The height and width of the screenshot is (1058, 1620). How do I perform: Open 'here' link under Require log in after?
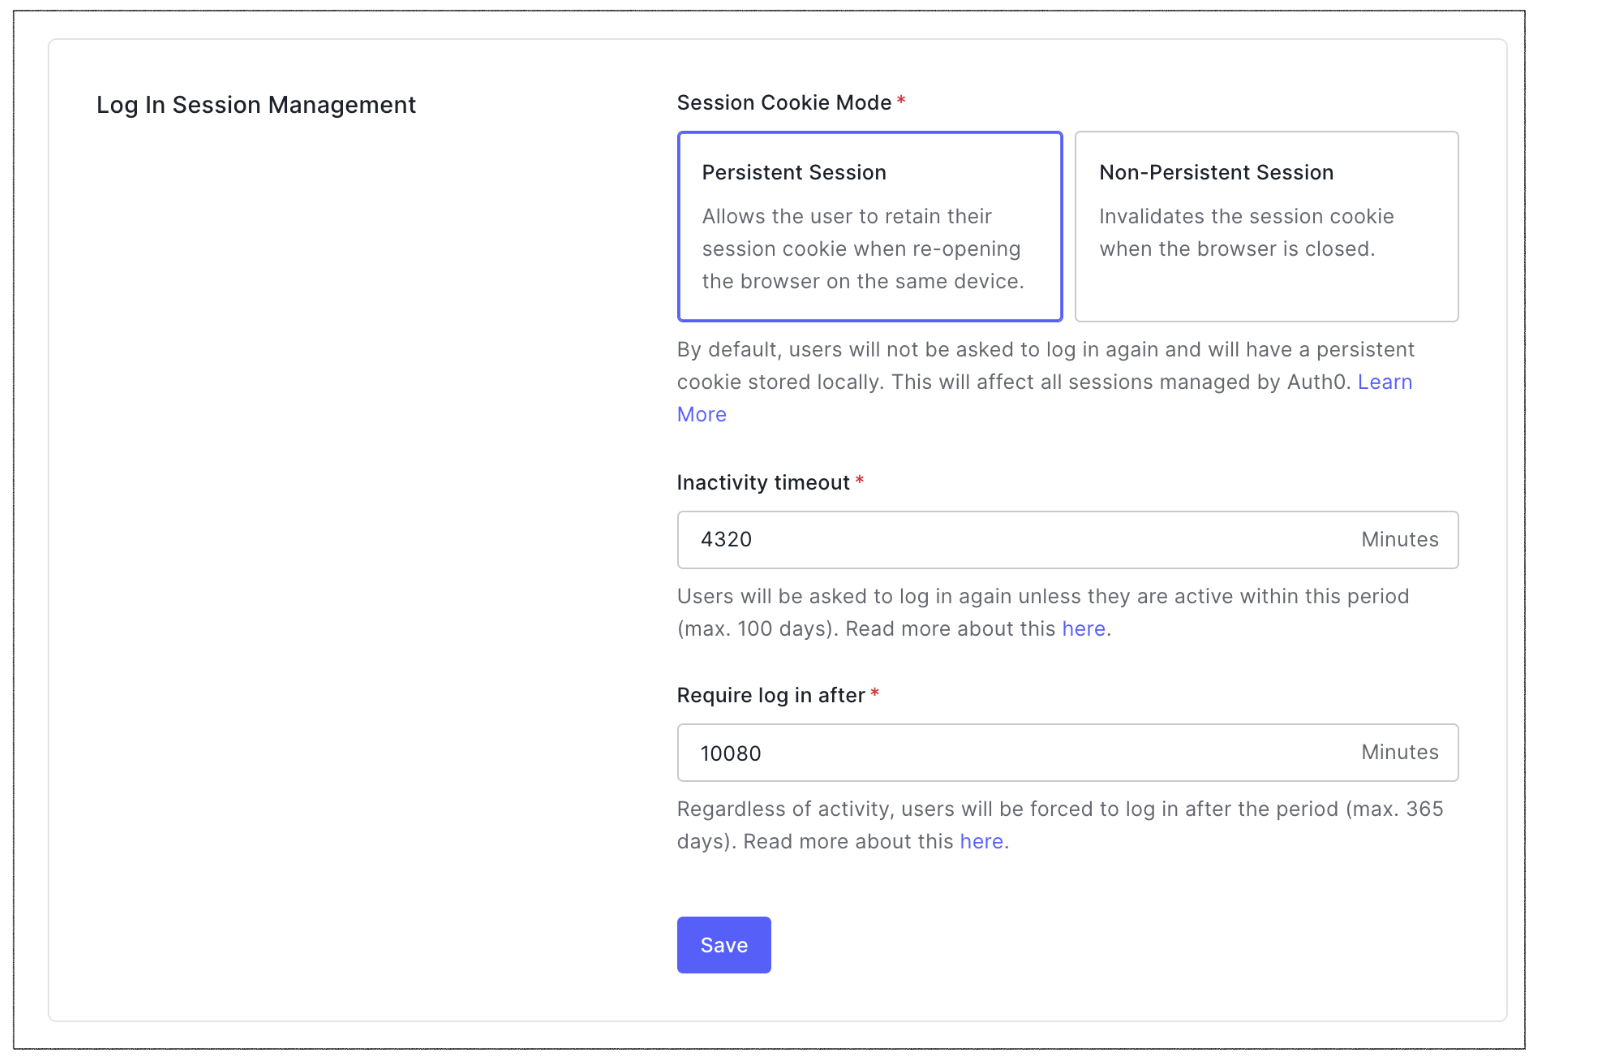[981, 842]
